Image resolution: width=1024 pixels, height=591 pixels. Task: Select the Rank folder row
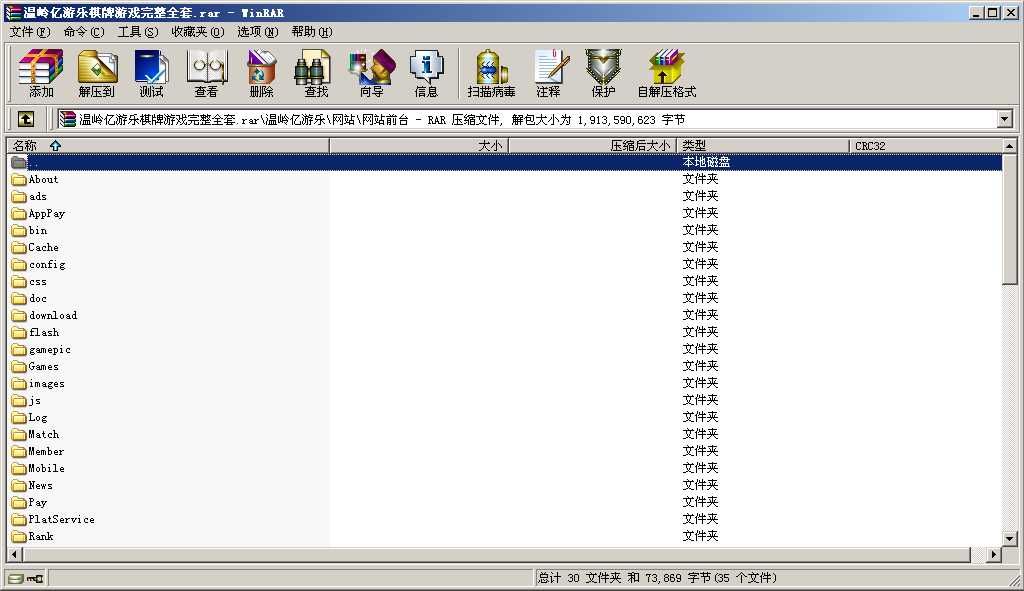(505, 536)
